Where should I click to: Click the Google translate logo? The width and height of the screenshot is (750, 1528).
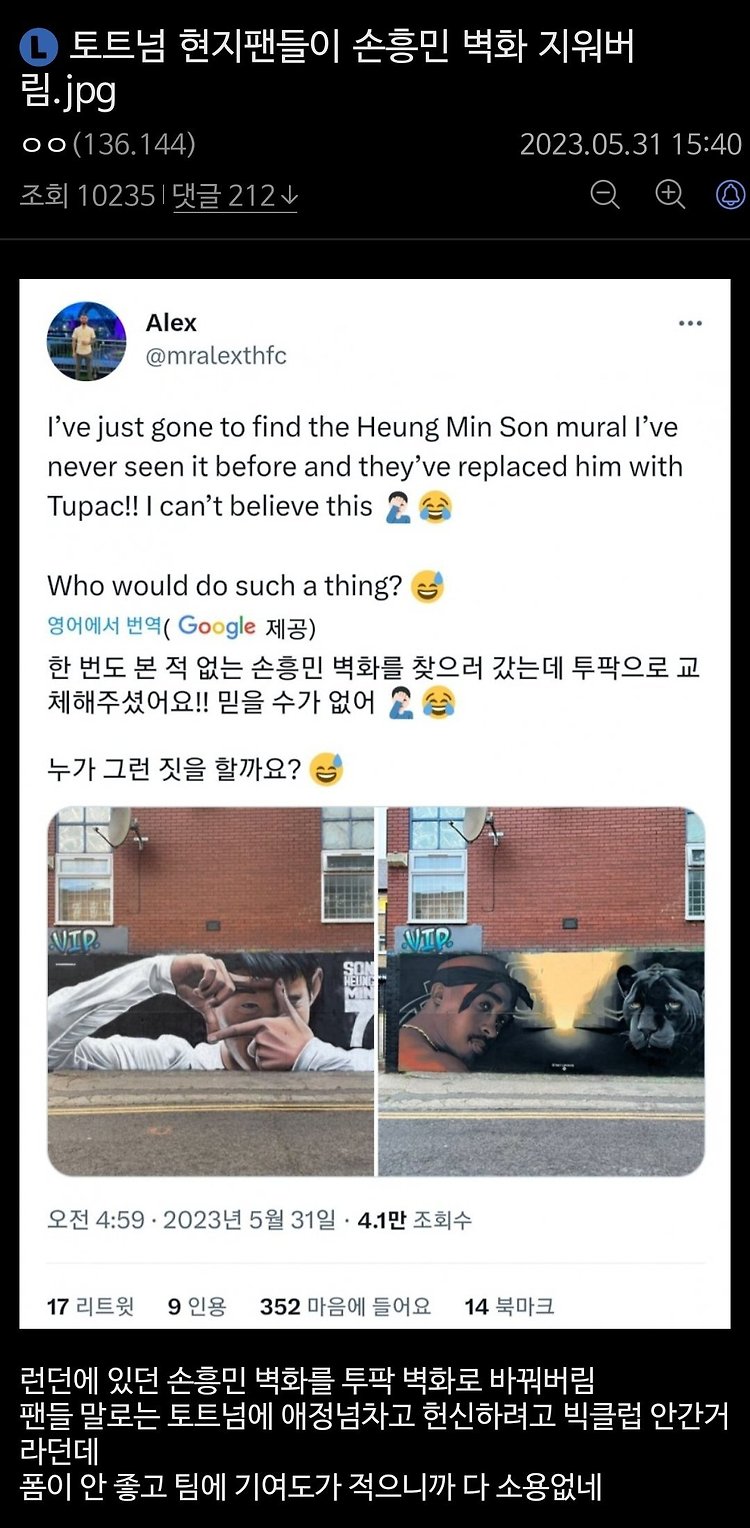coord(217,627)
